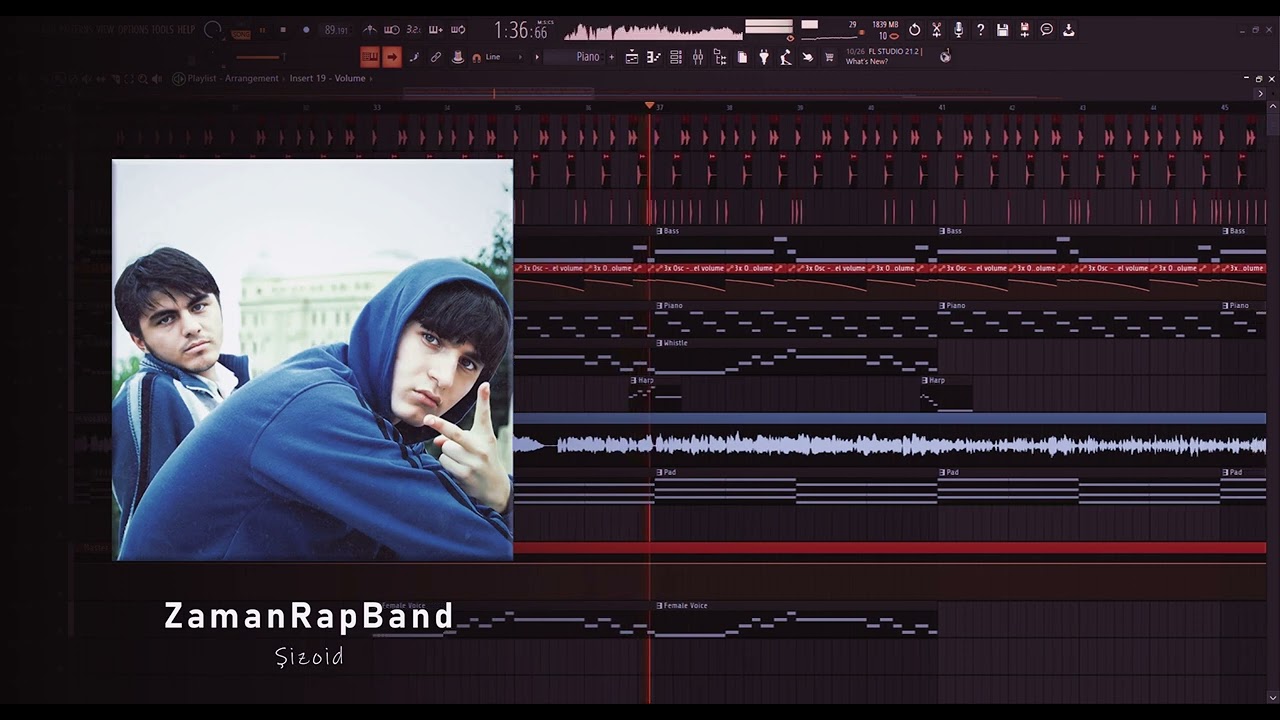Viewport: 1280px width, 720px height.
Task: Open the plugin picker plug icon
Action: tap(764, 57)
